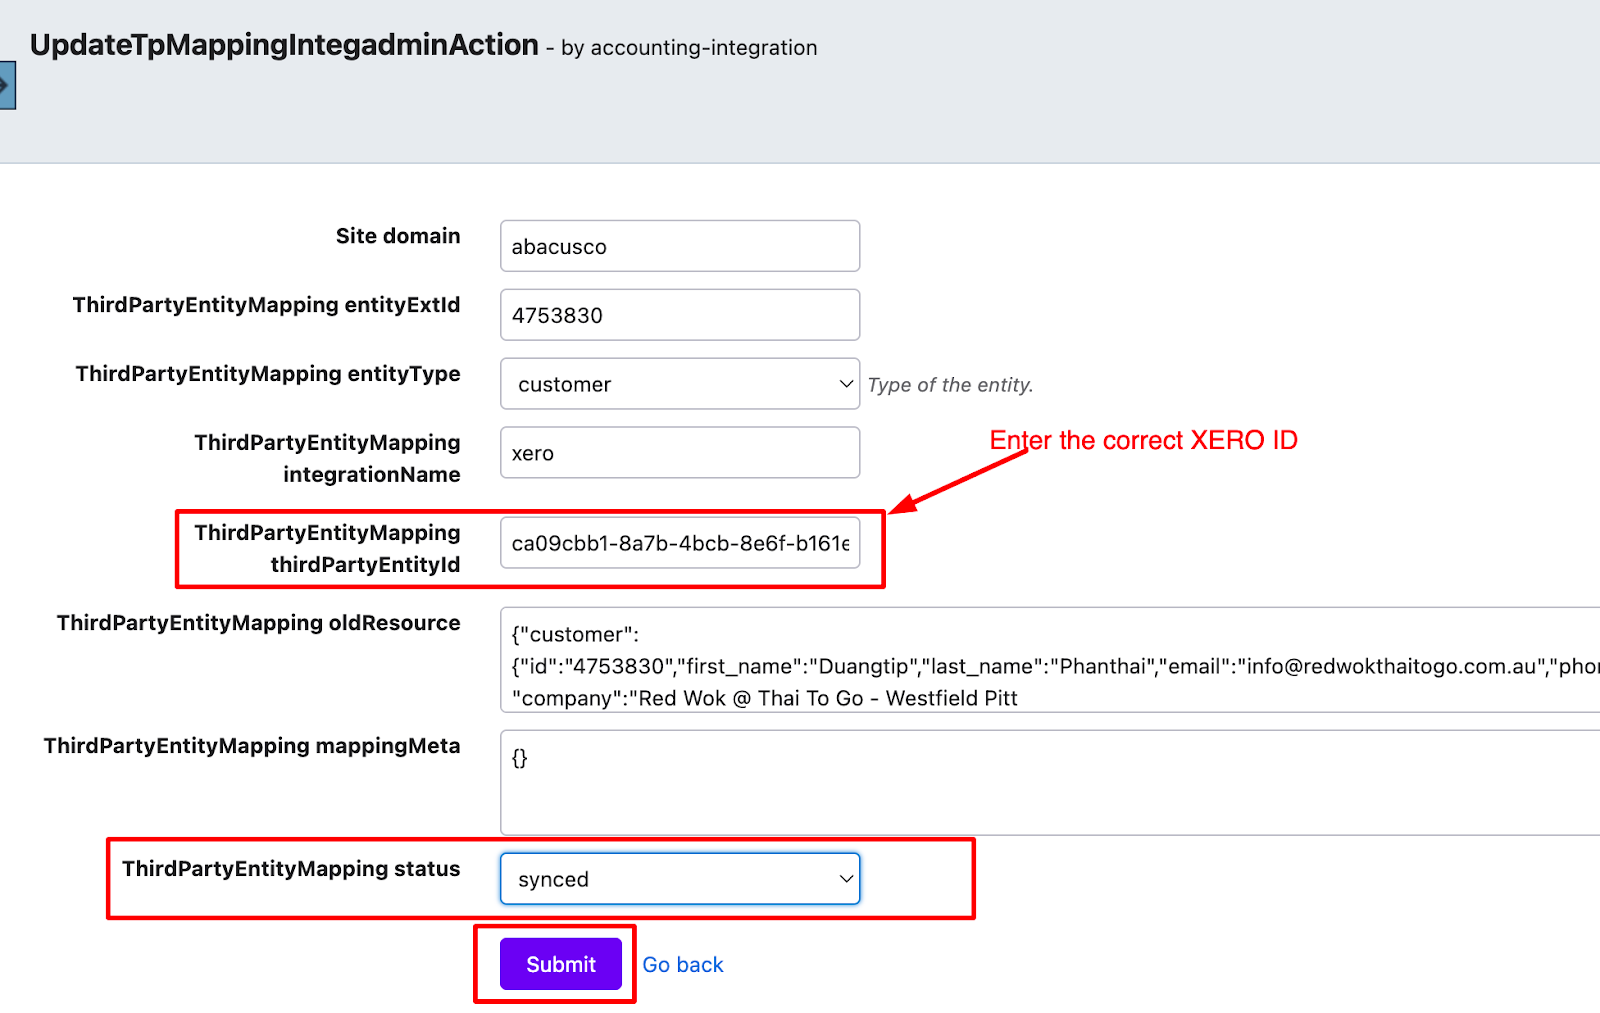Image resolution: width=1600 pixels, height=1013 pixels.
Task: Click the integrationName field containing xero
Action: [x=679, y=453]
